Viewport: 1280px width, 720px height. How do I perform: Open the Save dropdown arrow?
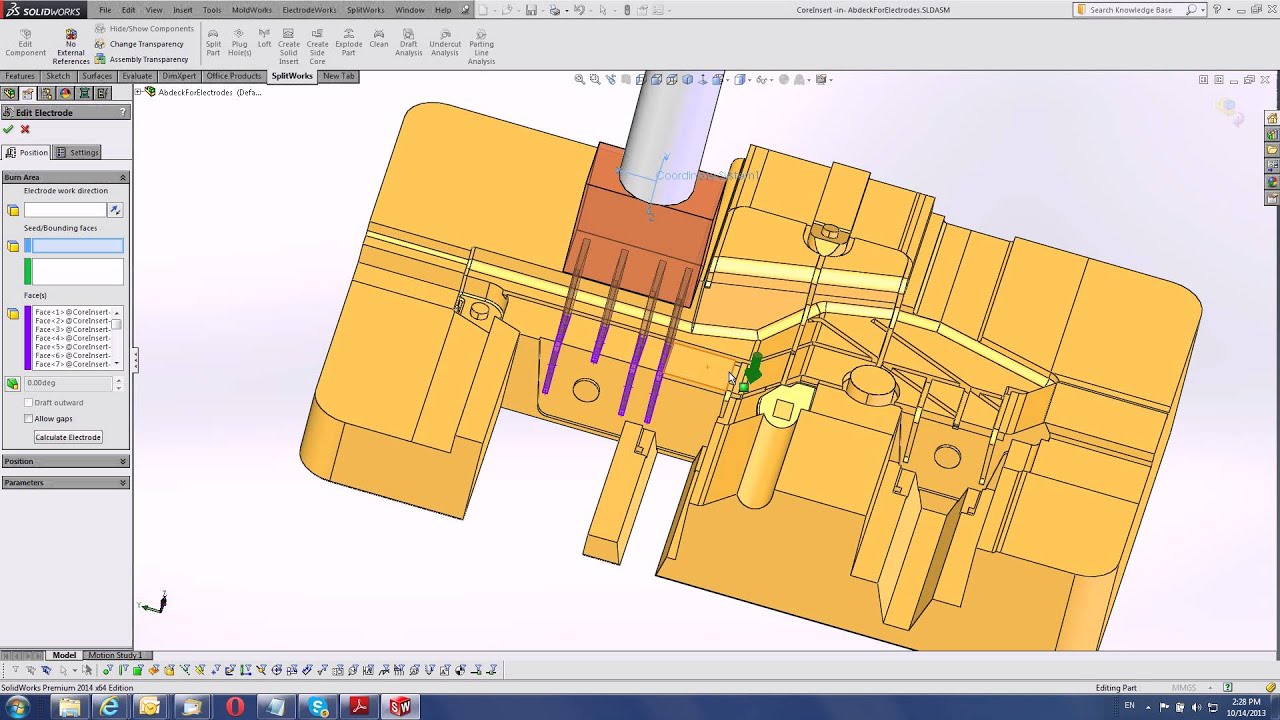click(x=542, y=10)
